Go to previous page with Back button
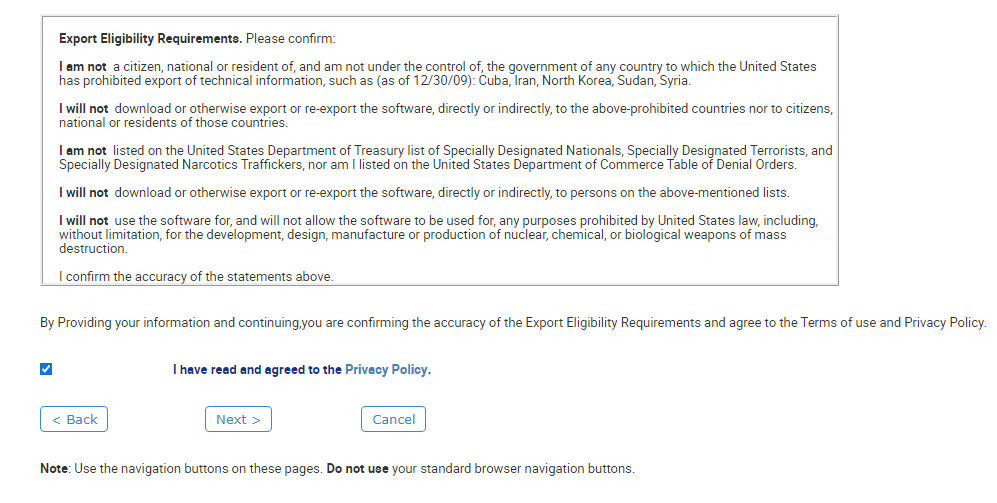This screenshot has height=503, width=997. pos(74,419)
